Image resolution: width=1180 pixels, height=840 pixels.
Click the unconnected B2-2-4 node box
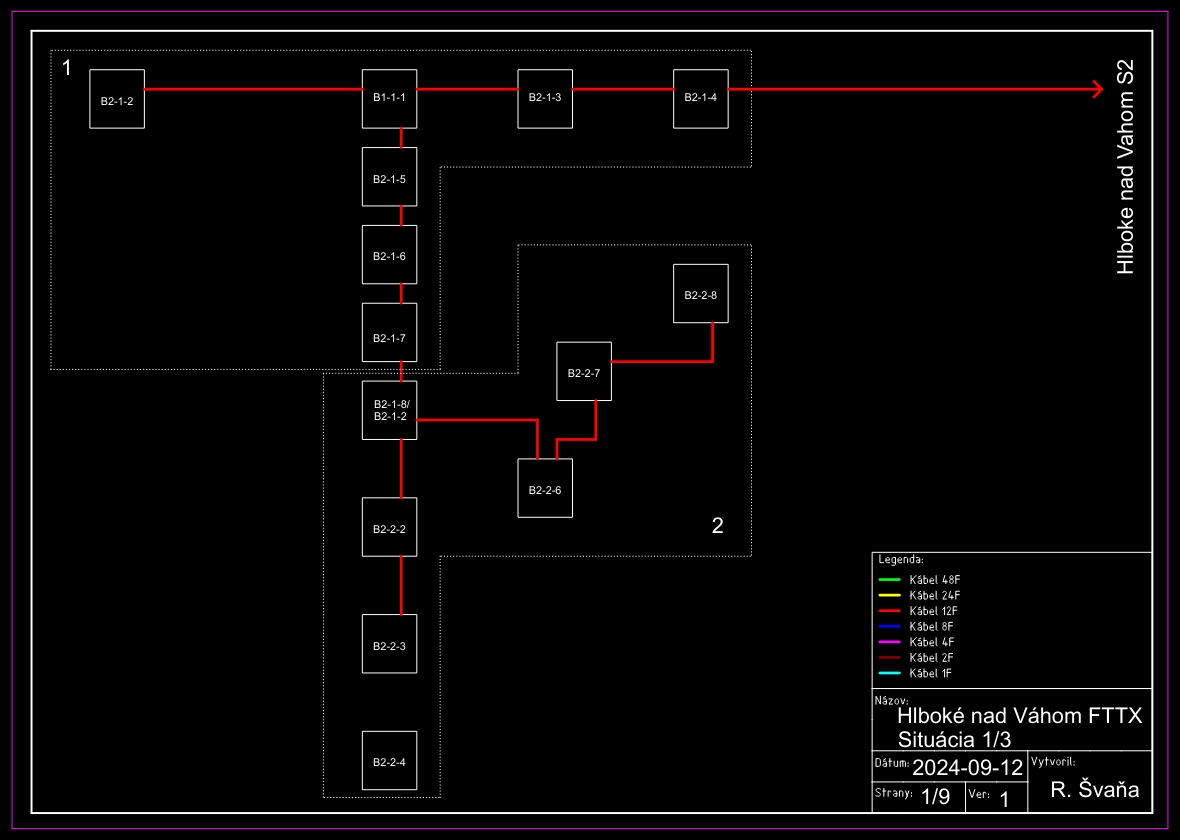389,761
